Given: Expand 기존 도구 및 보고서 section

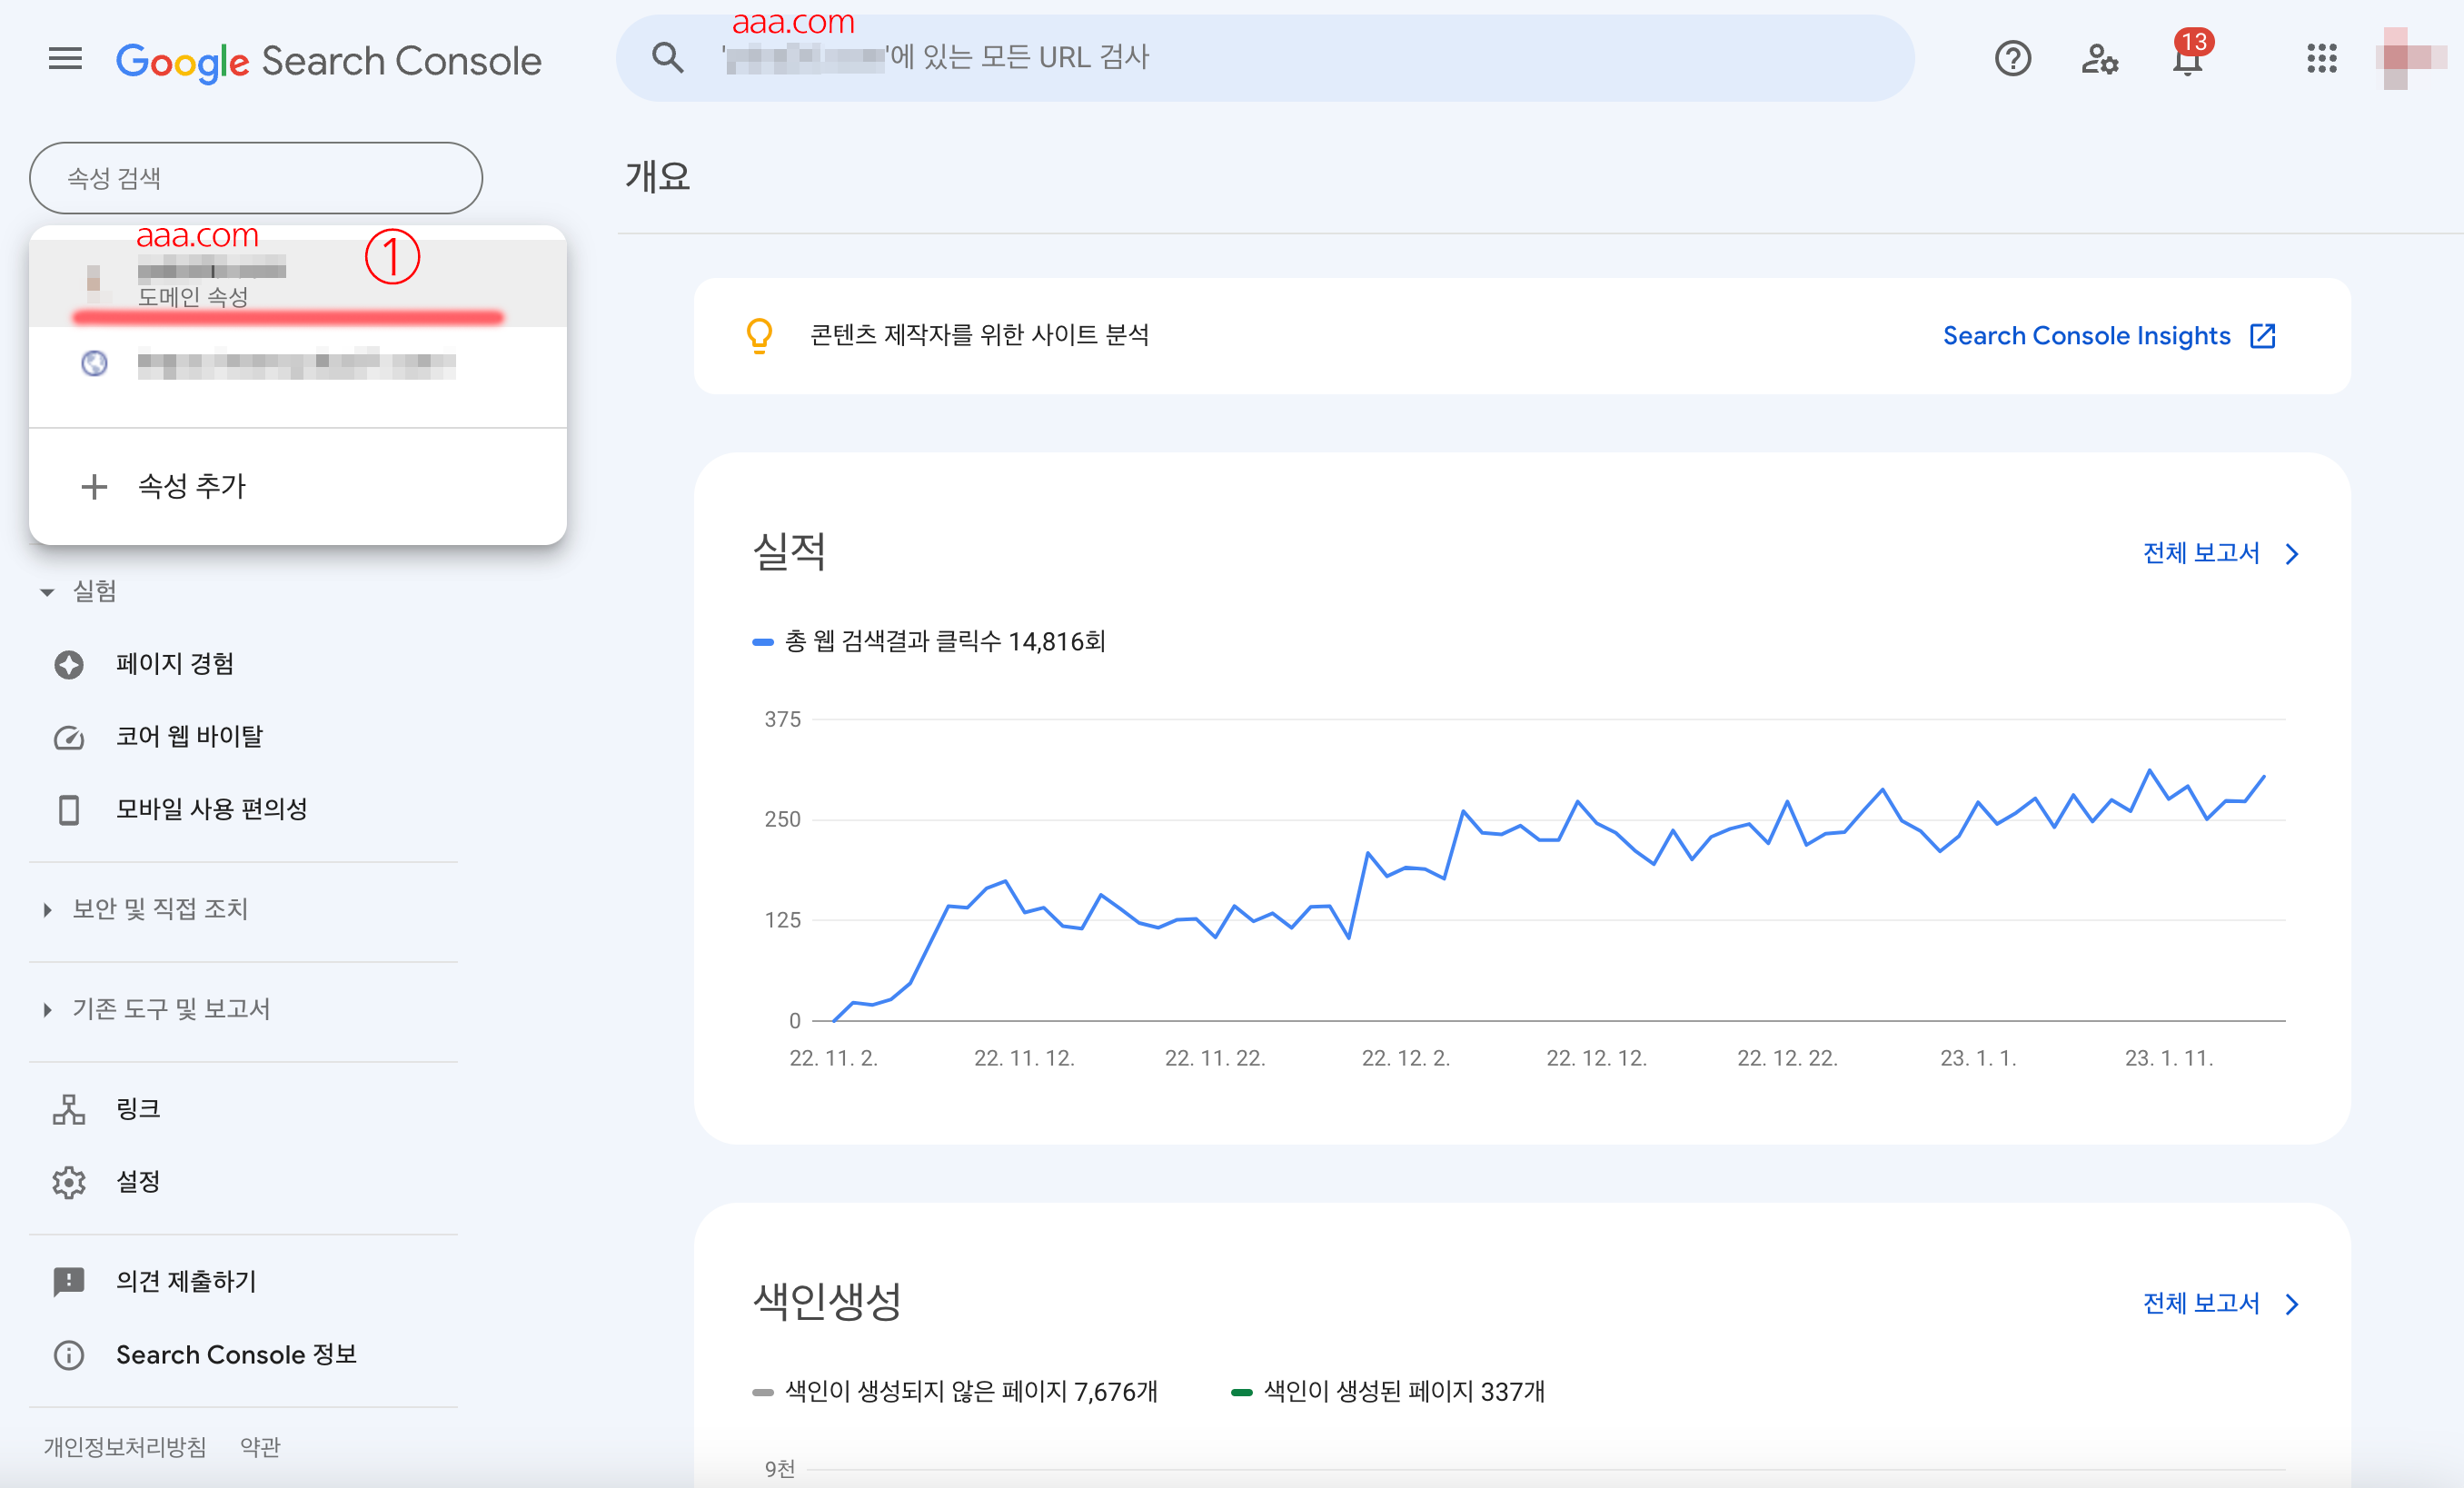Looking at the screenshot, I should [170, 1009].
